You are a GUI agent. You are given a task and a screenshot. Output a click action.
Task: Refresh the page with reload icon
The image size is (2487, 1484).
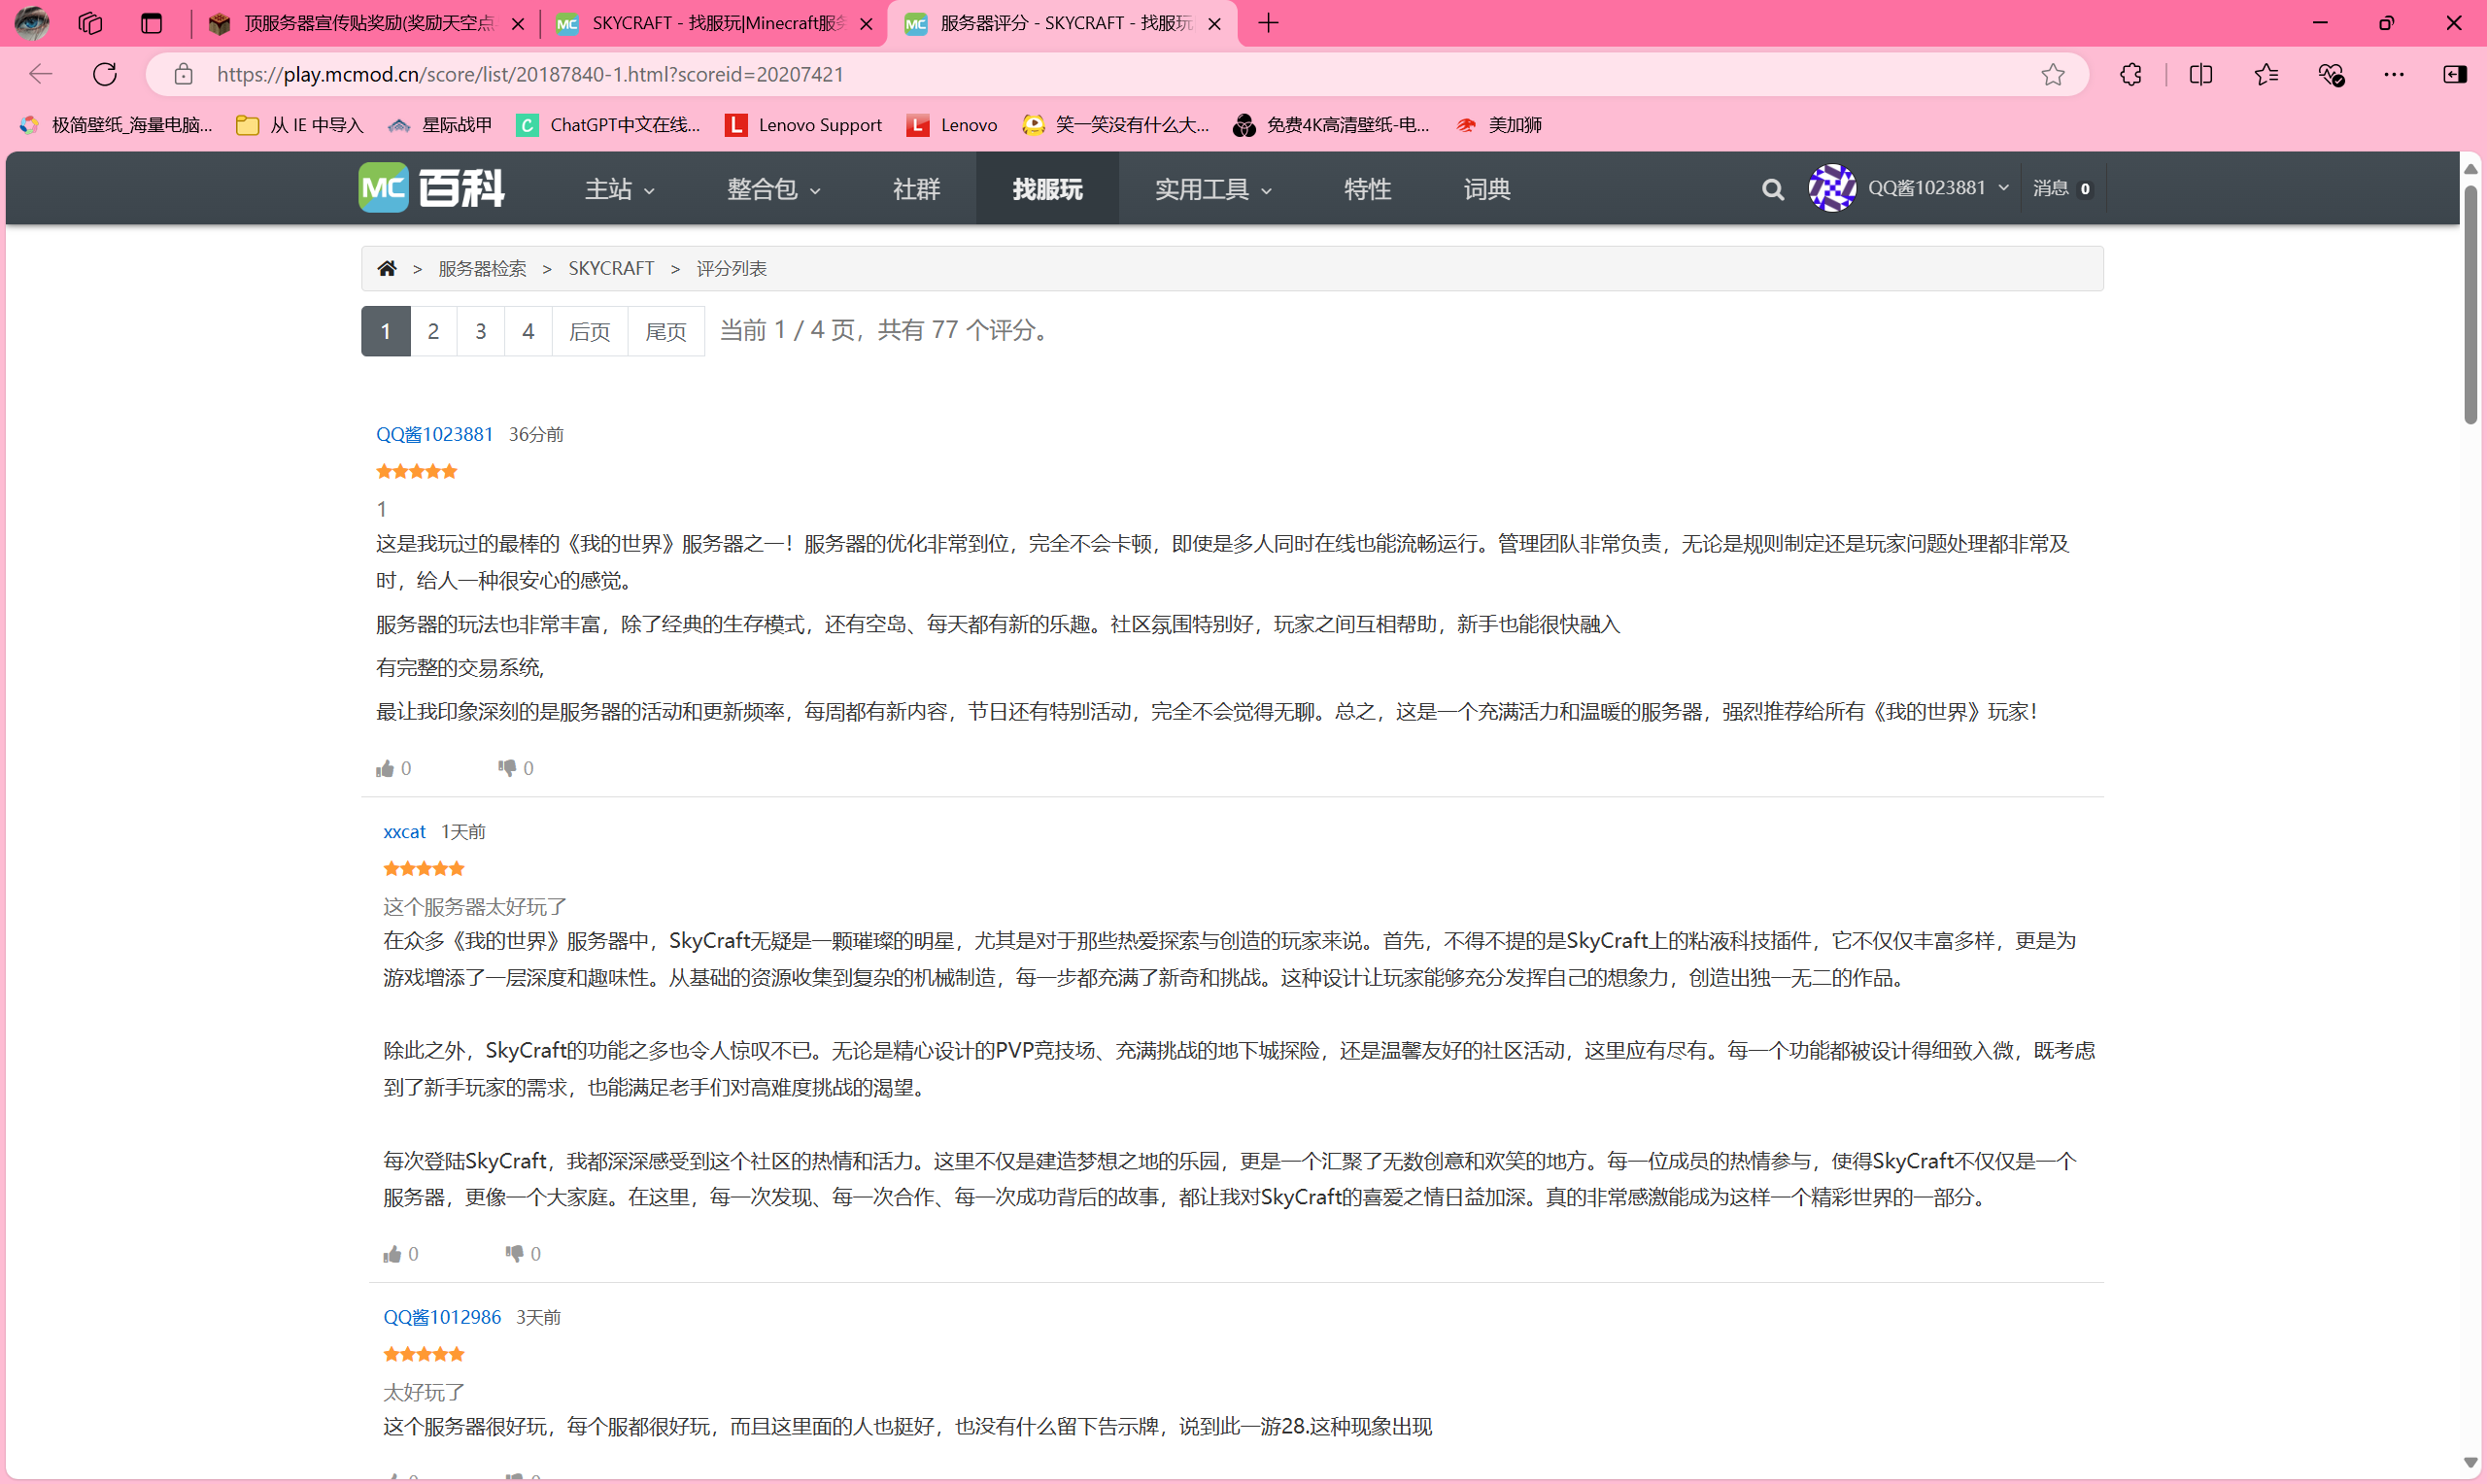105,74
